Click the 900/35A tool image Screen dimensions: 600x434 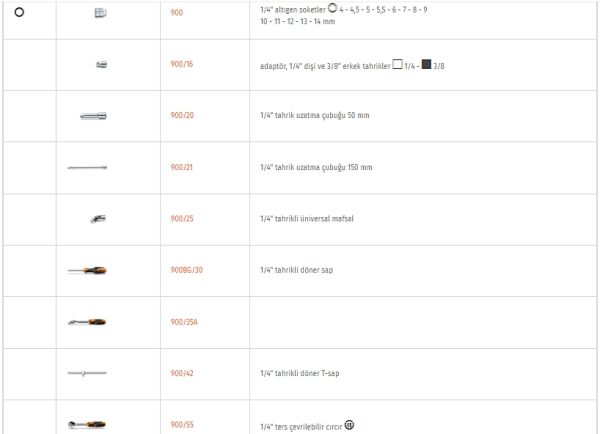(x=87, y=322)
